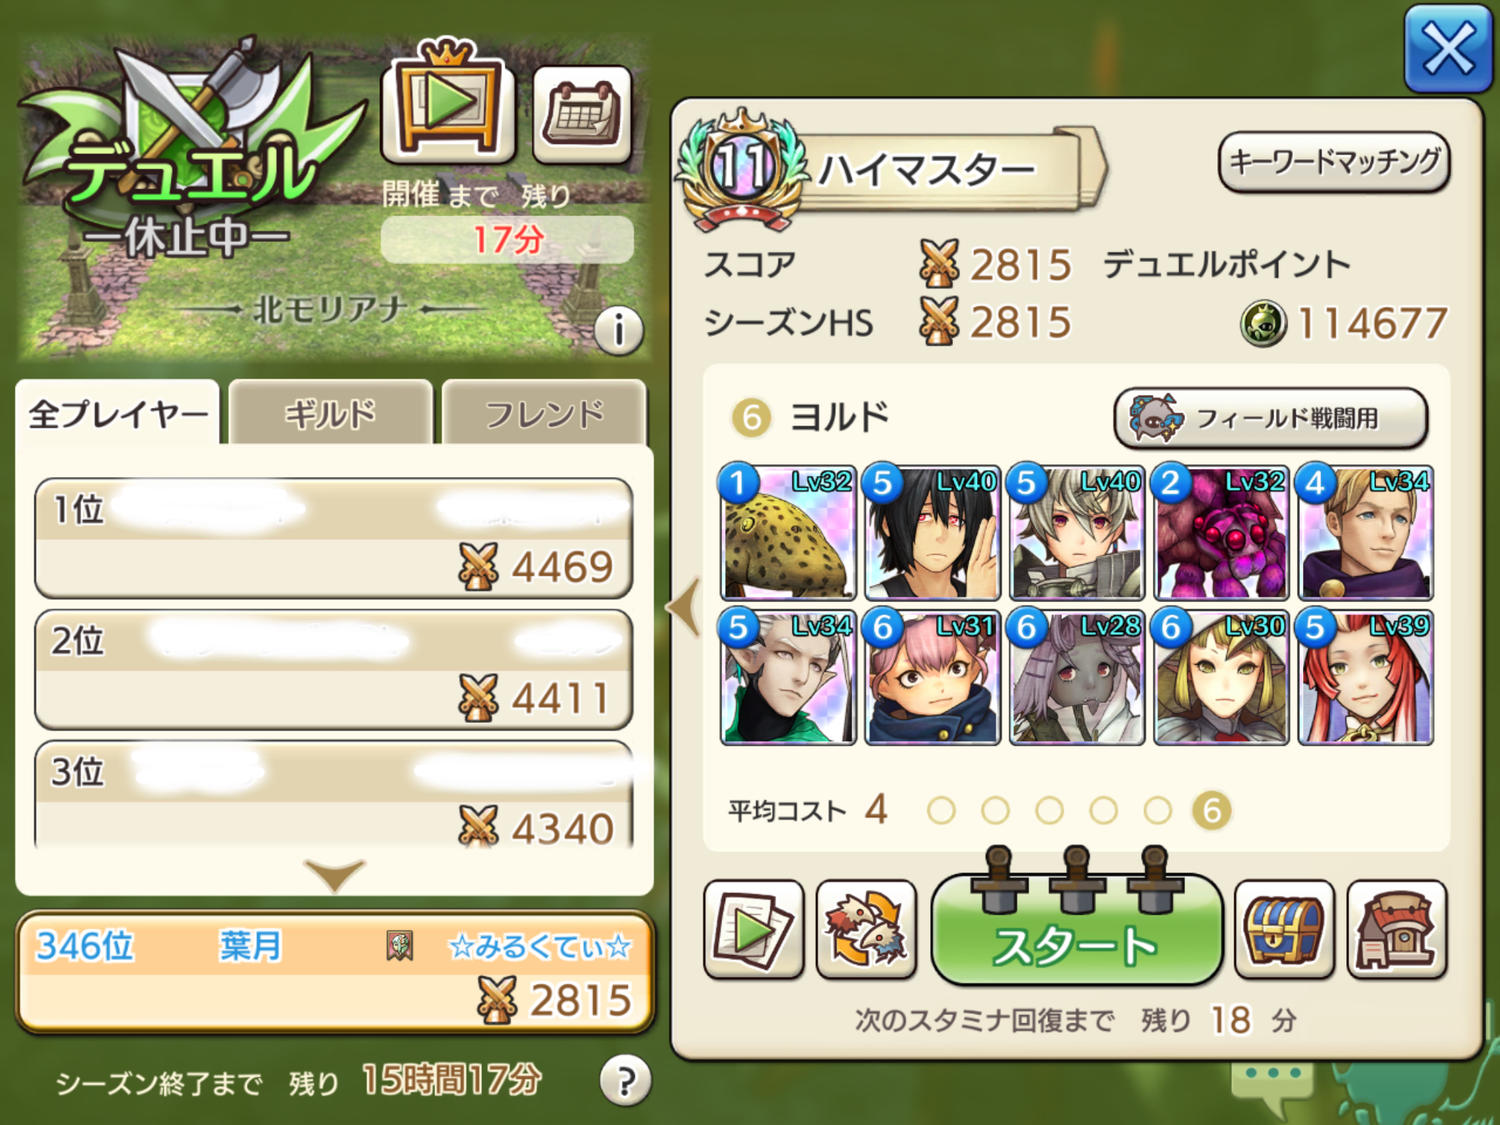Screen dimensions: 1500x1125
Task: Open the help question mark icon
Action: click(x=625, y=1081)
